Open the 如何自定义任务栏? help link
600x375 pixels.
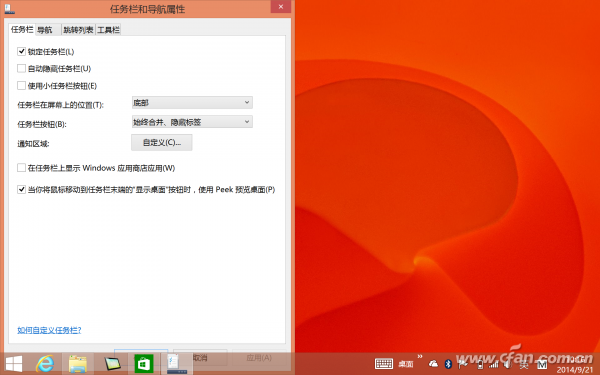(x=49, y=330)
